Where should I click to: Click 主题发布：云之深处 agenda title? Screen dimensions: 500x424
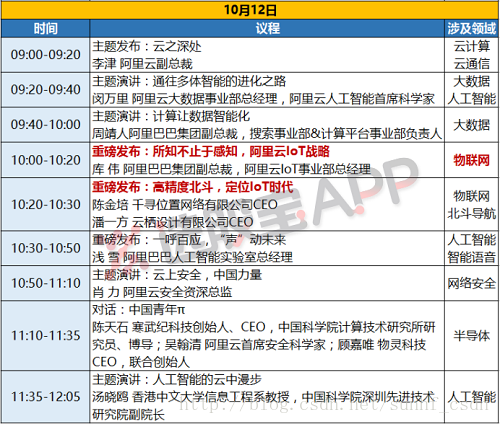click(x=147, y=46)
